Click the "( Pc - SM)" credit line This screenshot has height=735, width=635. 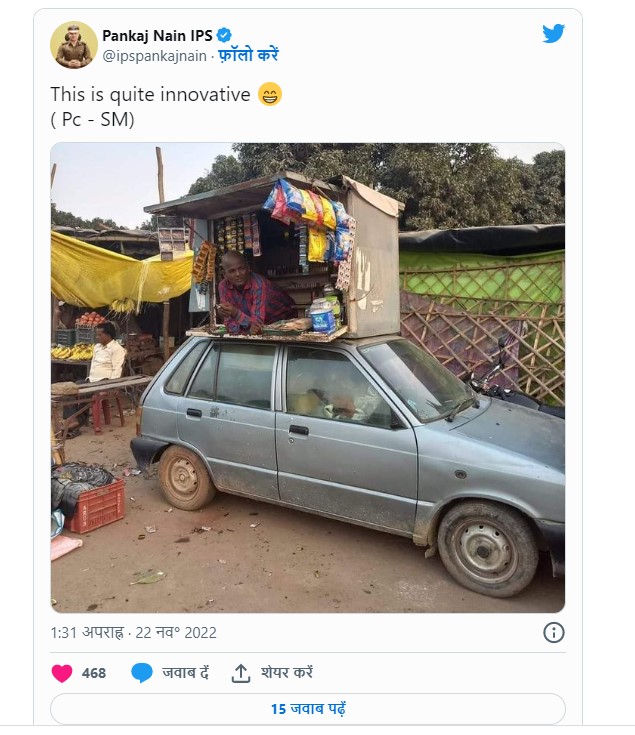pyautogui.click(x=92, y=120)
